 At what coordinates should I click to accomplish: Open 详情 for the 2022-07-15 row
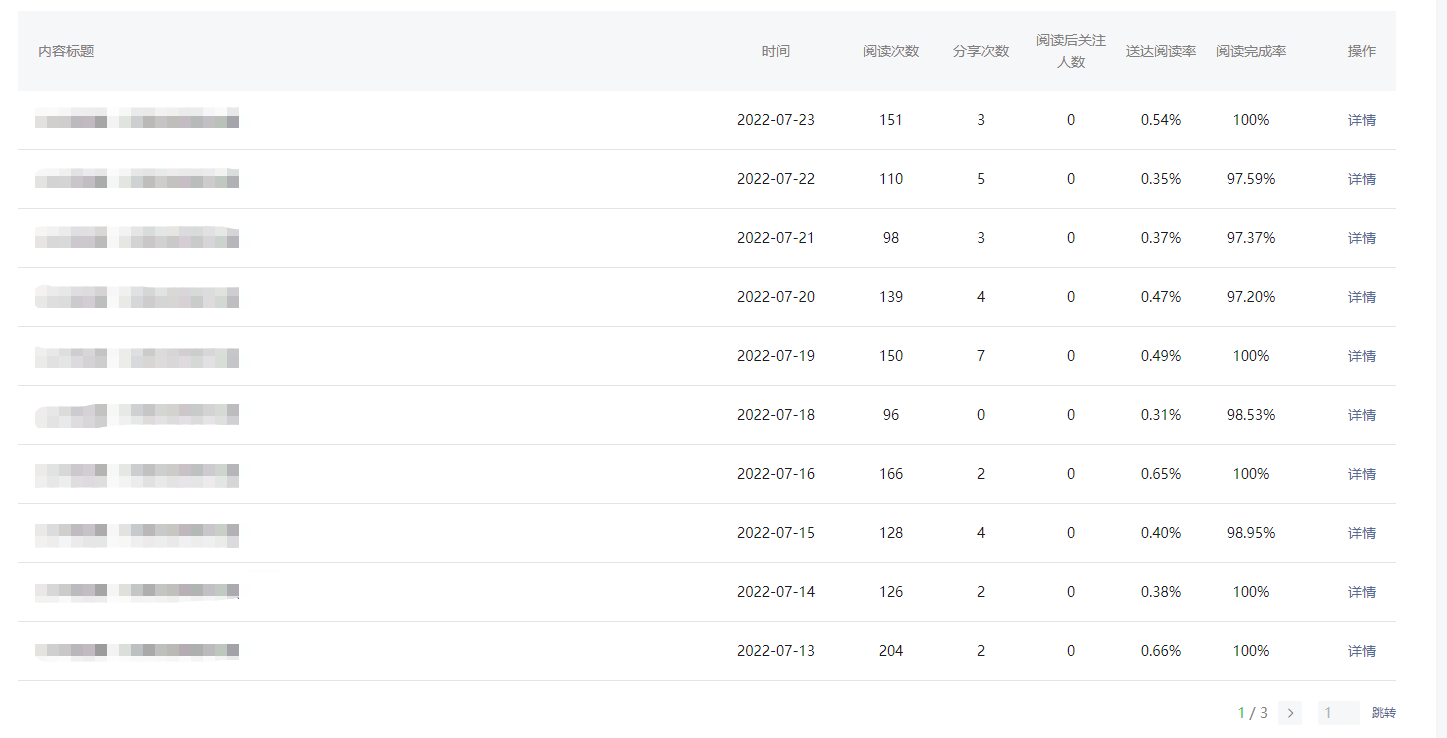(x=1361, y=533)
